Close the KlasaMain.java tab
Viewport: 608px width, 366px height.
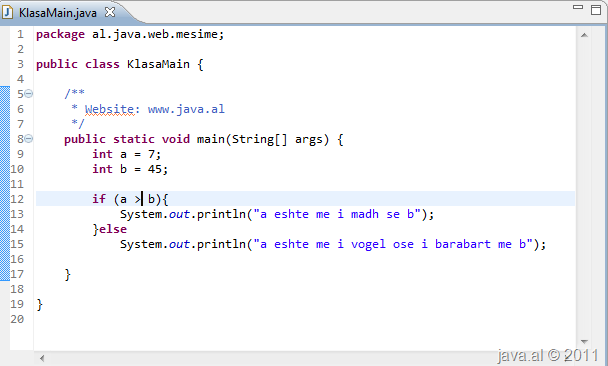point(110,12)
